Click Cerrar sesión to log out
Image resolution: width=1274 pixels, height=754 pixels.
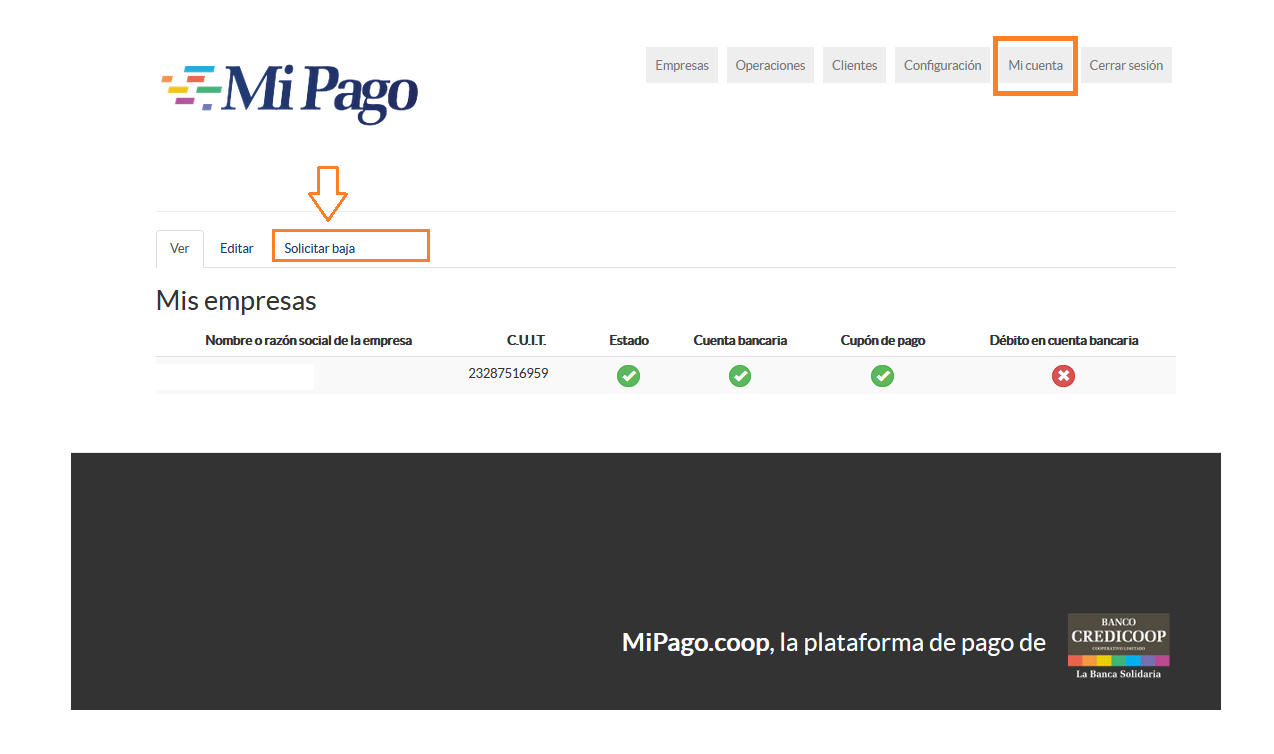click(1126, 65)
